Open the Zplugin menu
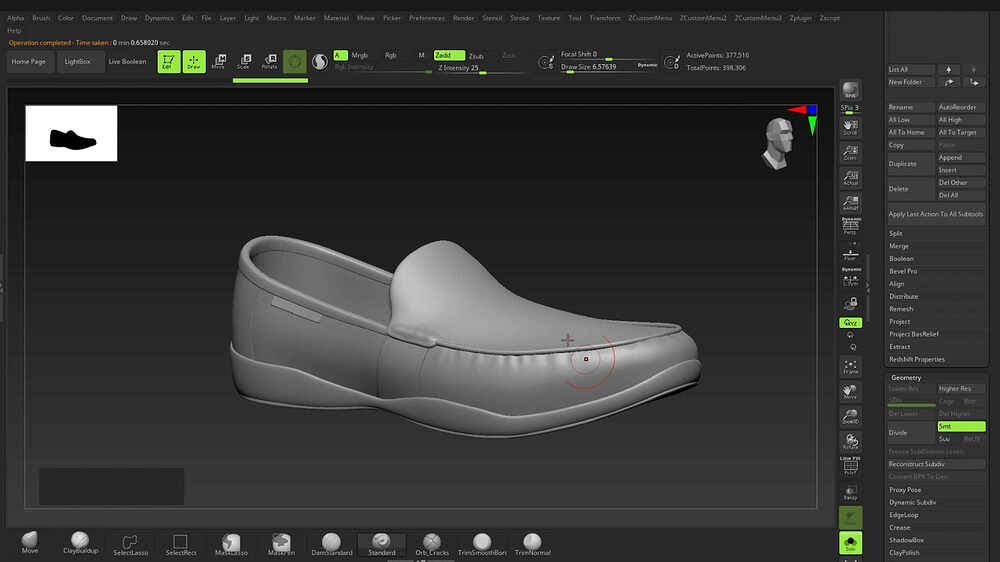 [801, 18]
